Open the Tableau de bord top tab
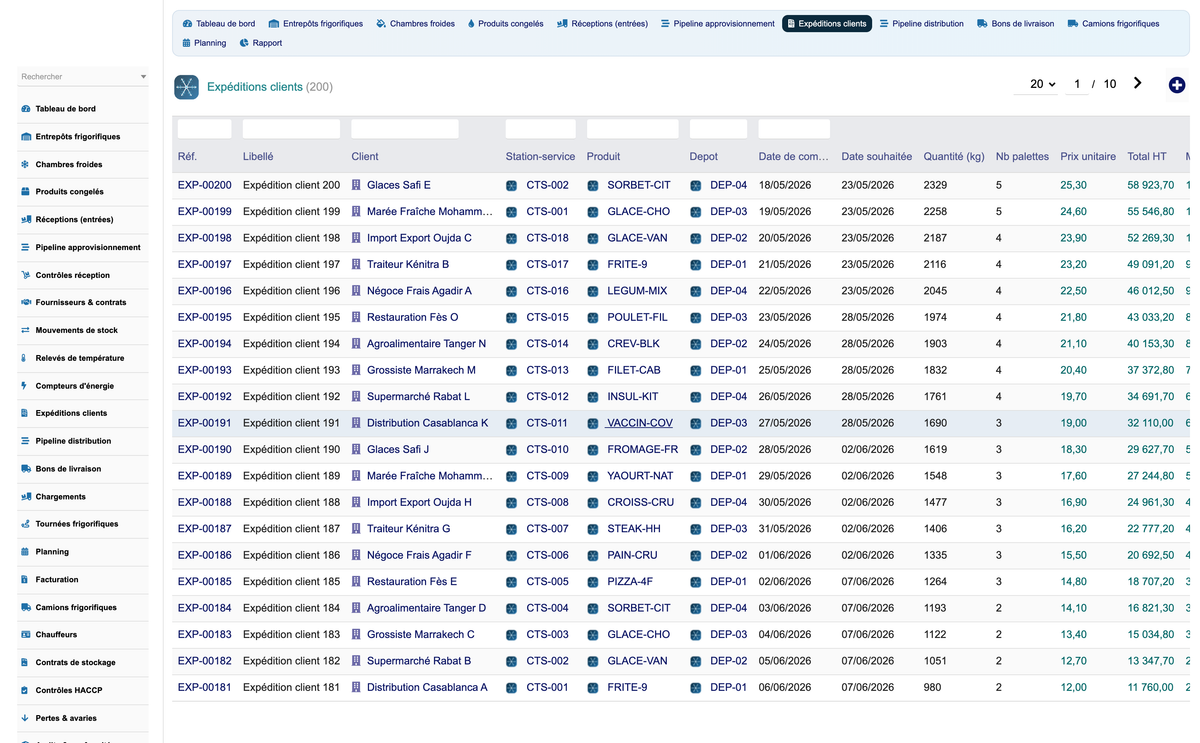Viewport: 1200px width, 743px height. (218, 24)
